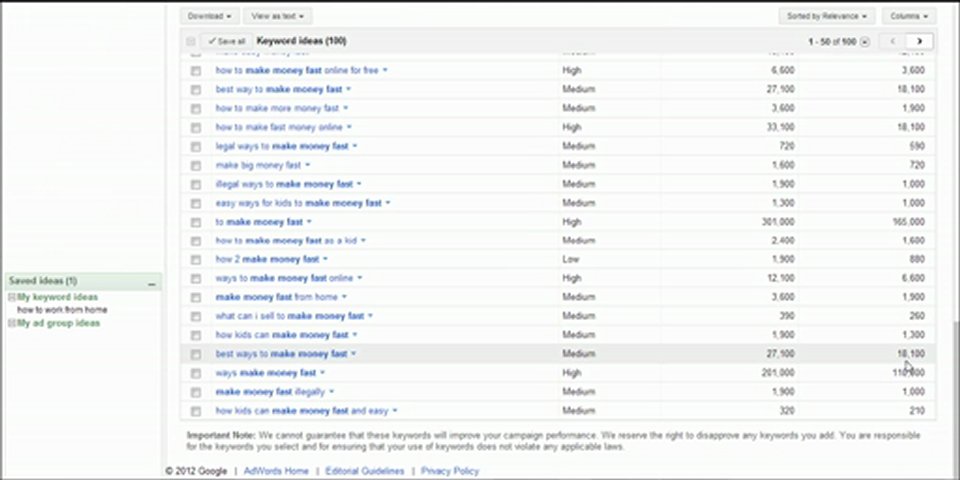This screenshot has width=960, height=480.
Task: Click the '1 - 50 of 100' page indicator
Action: pos(832,42)
